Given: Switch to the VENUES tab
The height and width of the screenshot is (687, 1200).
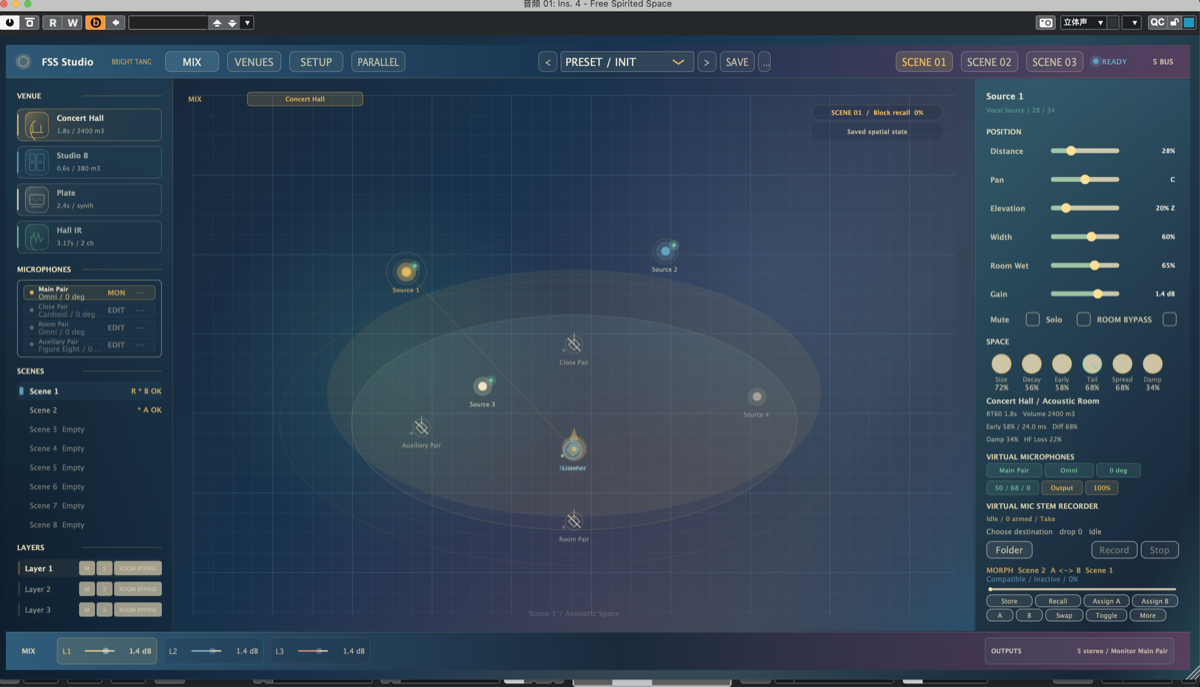Looking at the screenshot, I should tap(254, 62).
